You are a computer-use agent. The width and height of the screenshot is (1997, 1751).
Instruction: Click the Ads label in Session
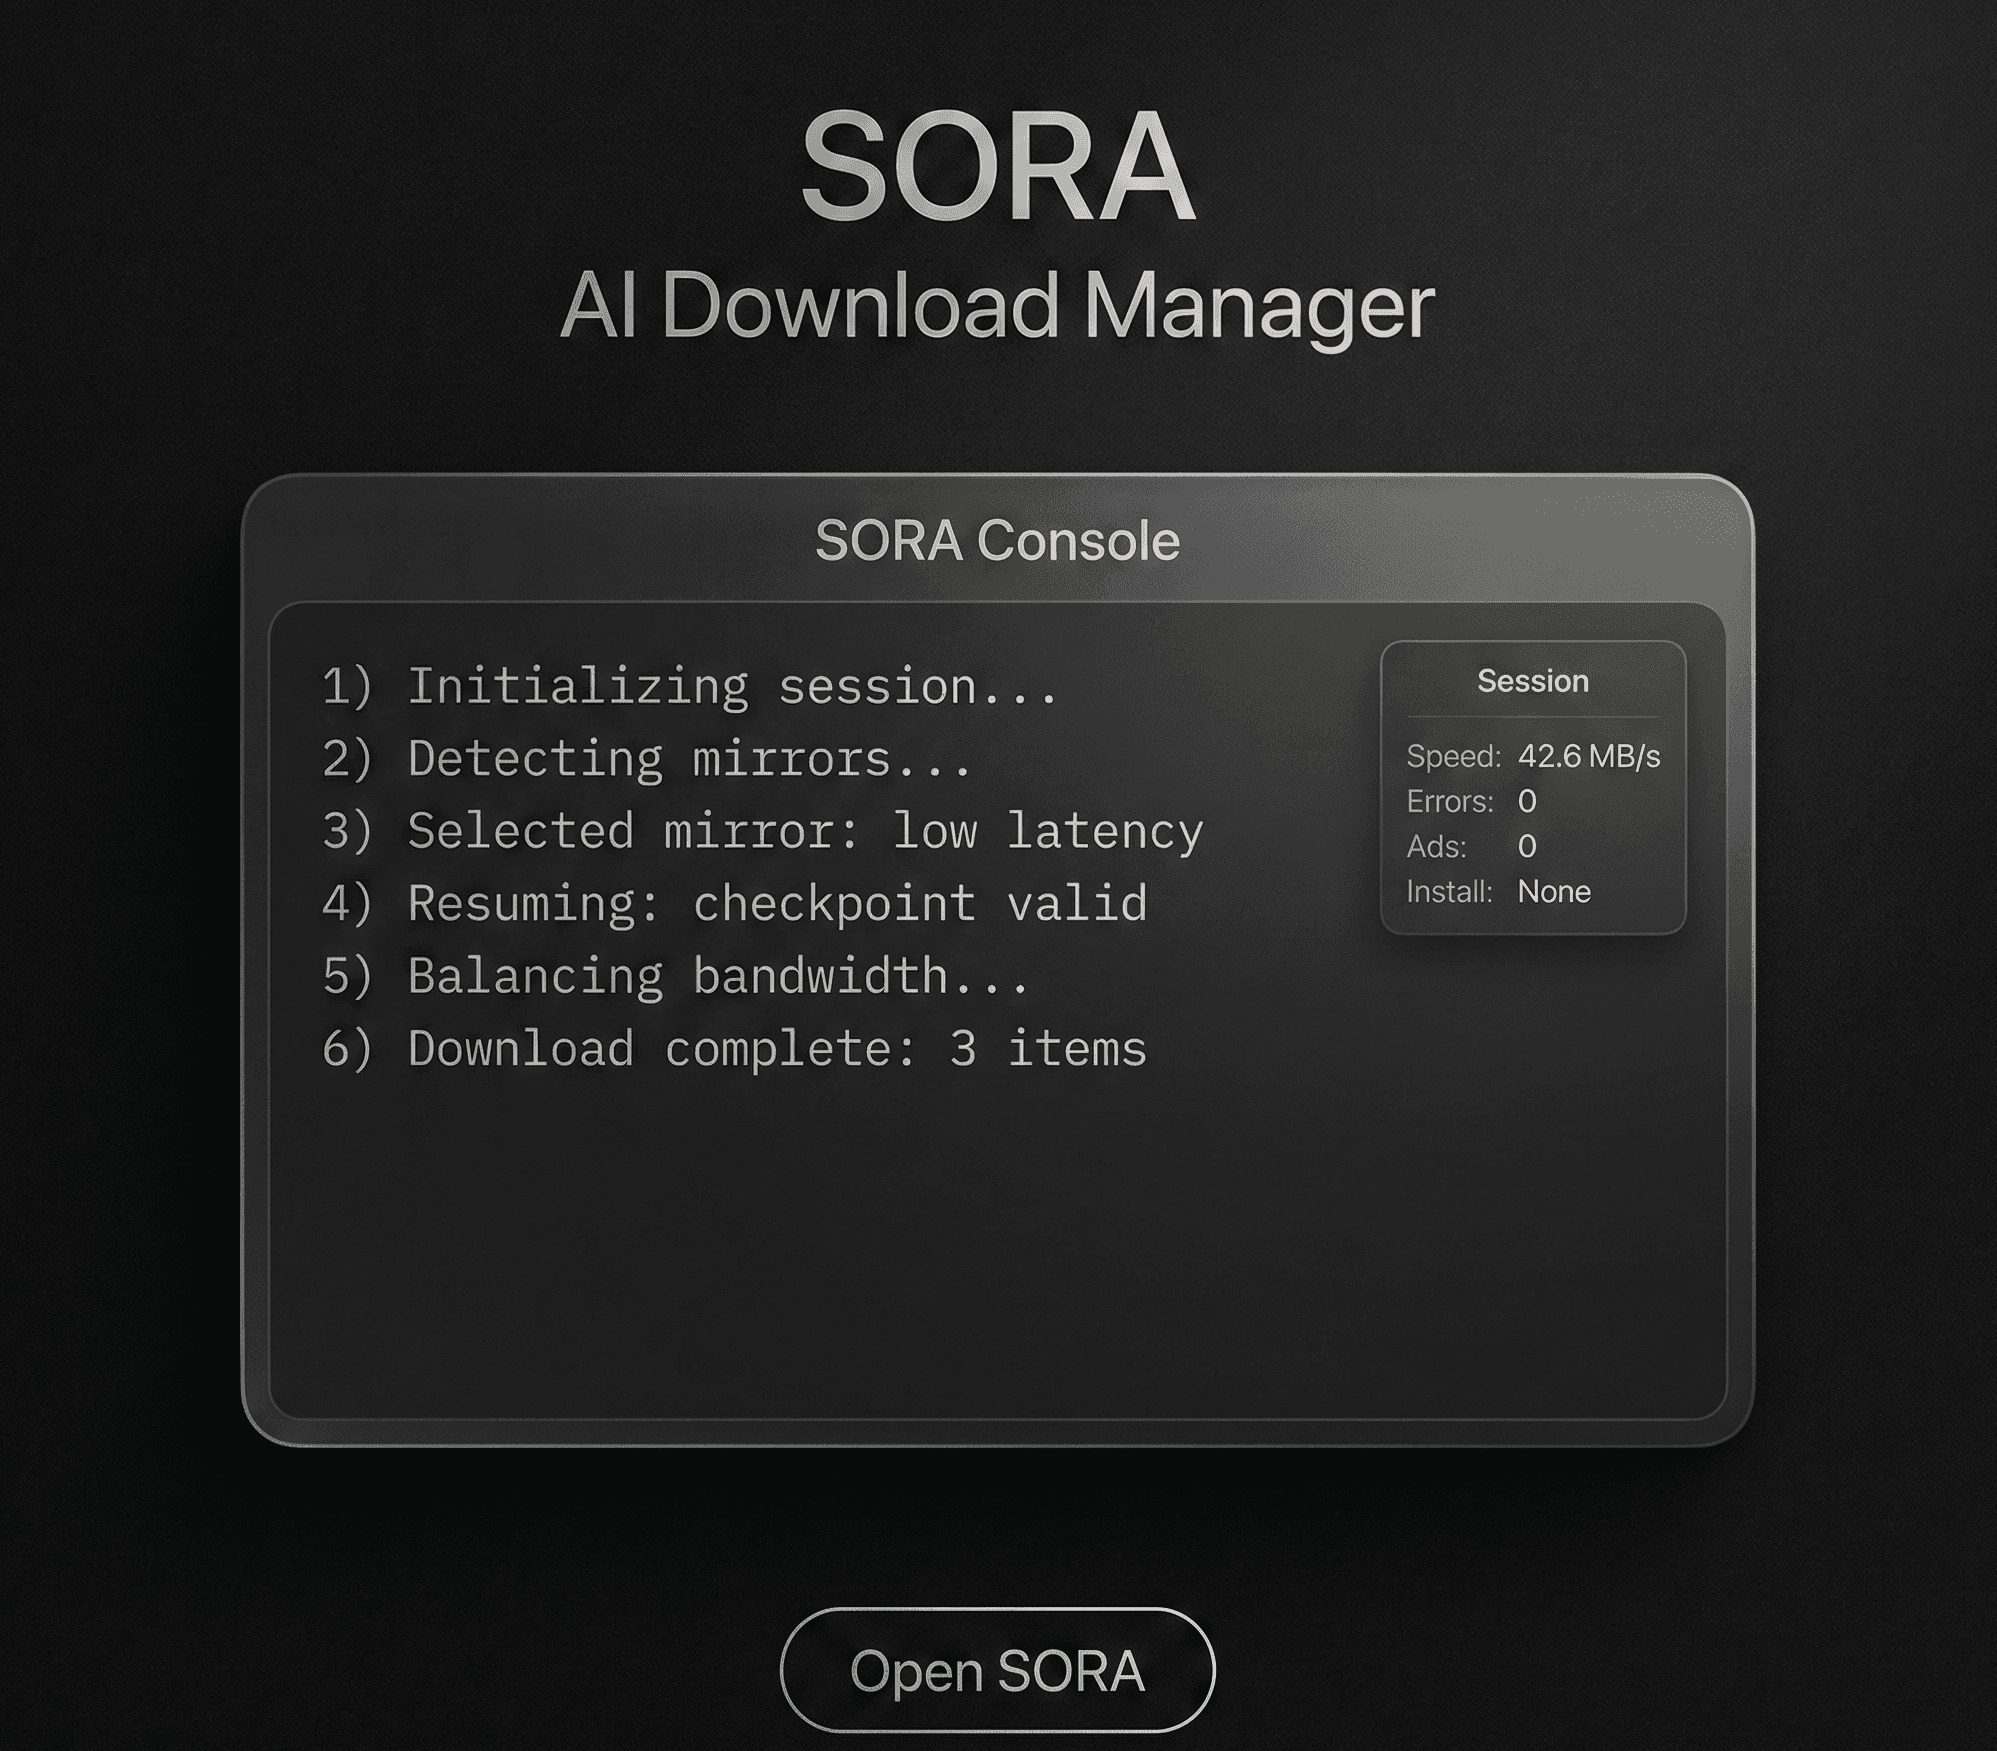click(1436, 847)
